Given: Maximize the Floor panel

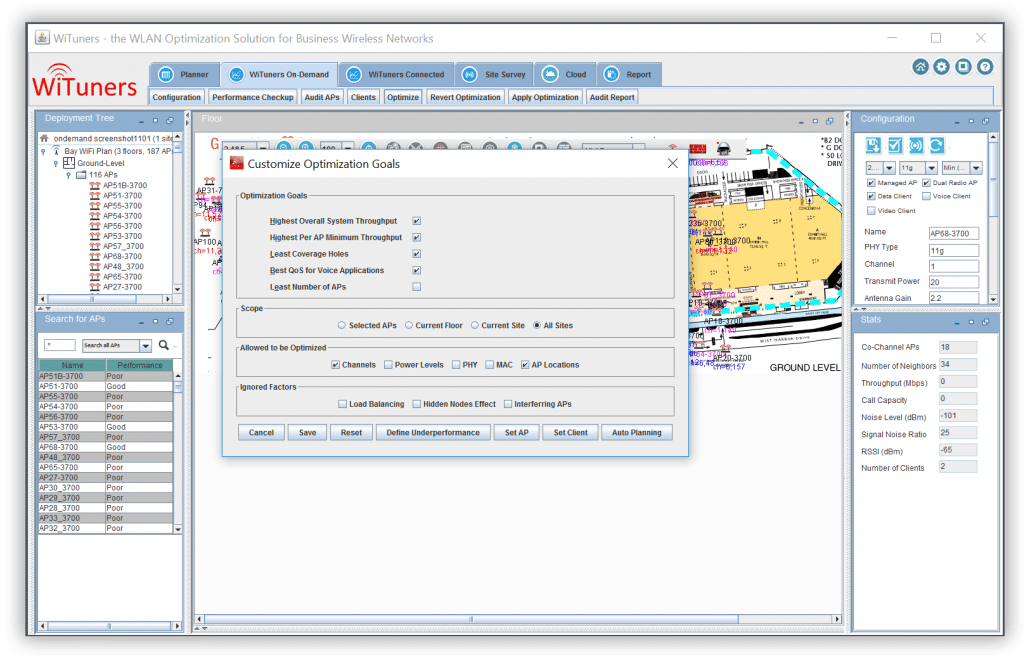Looking at the screenshot, I should [x=815, y=122].
